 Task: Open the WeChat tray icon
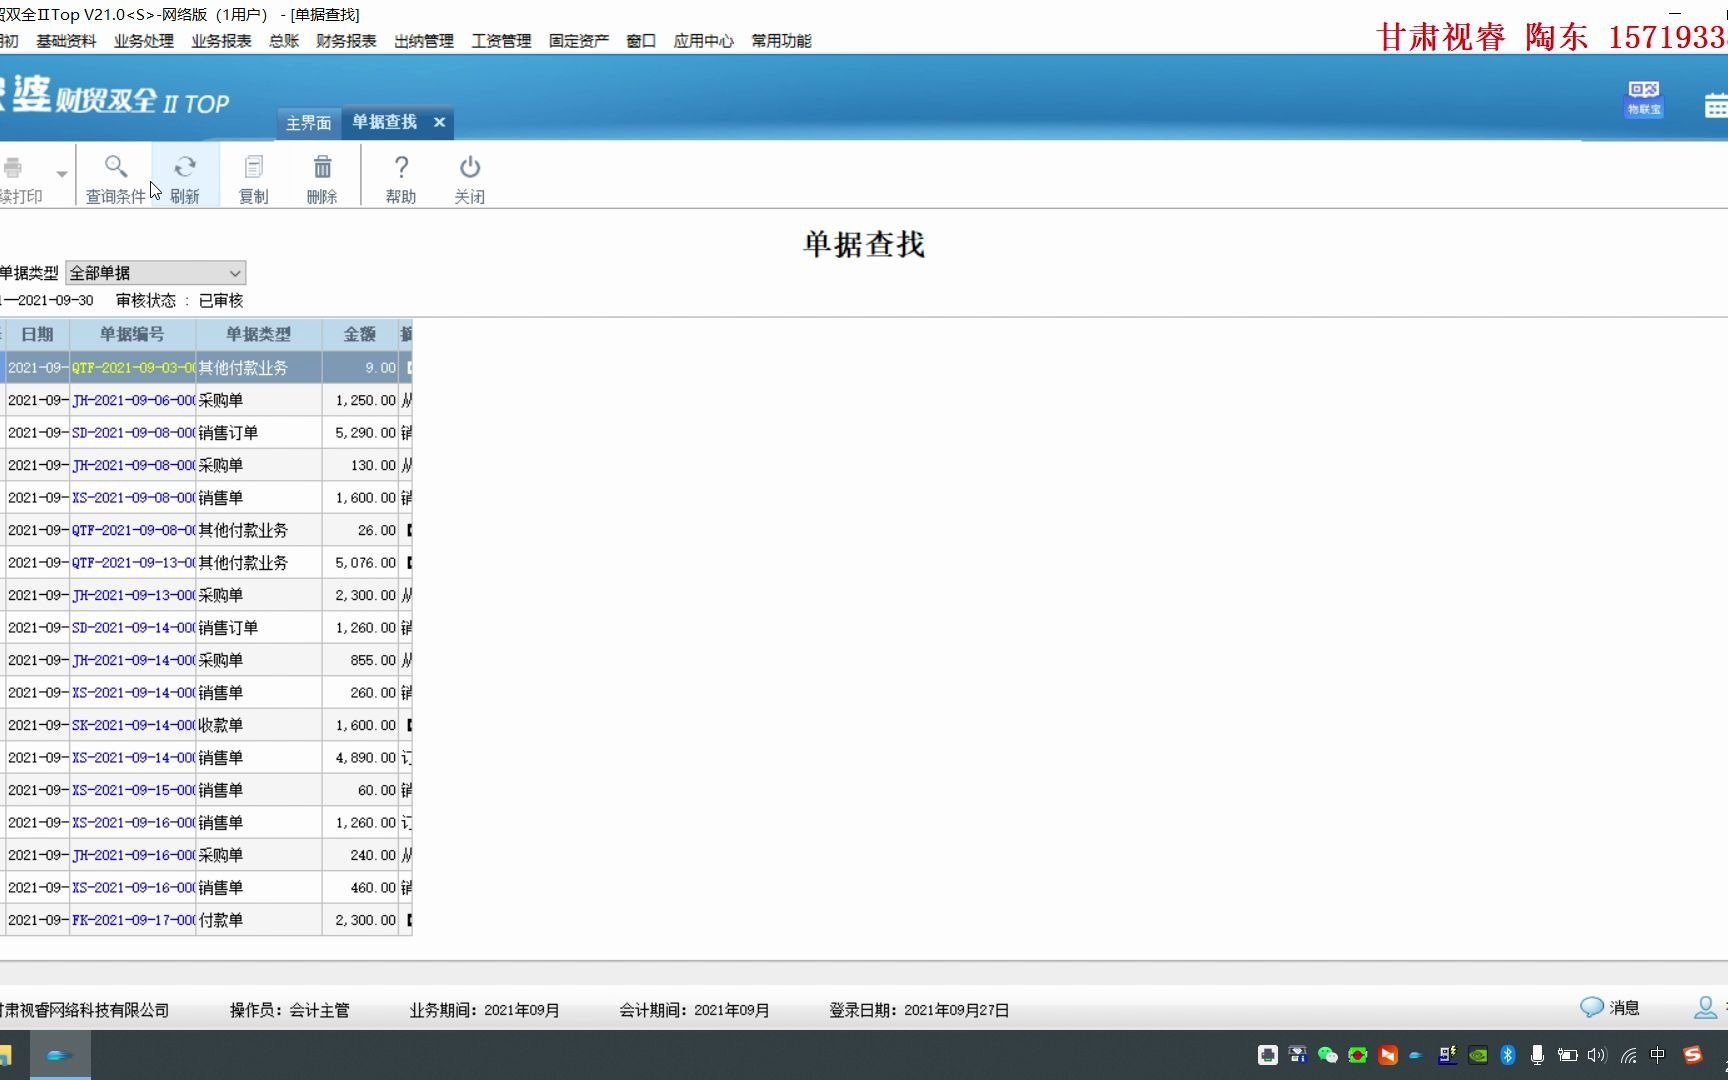(1328, 1055)
